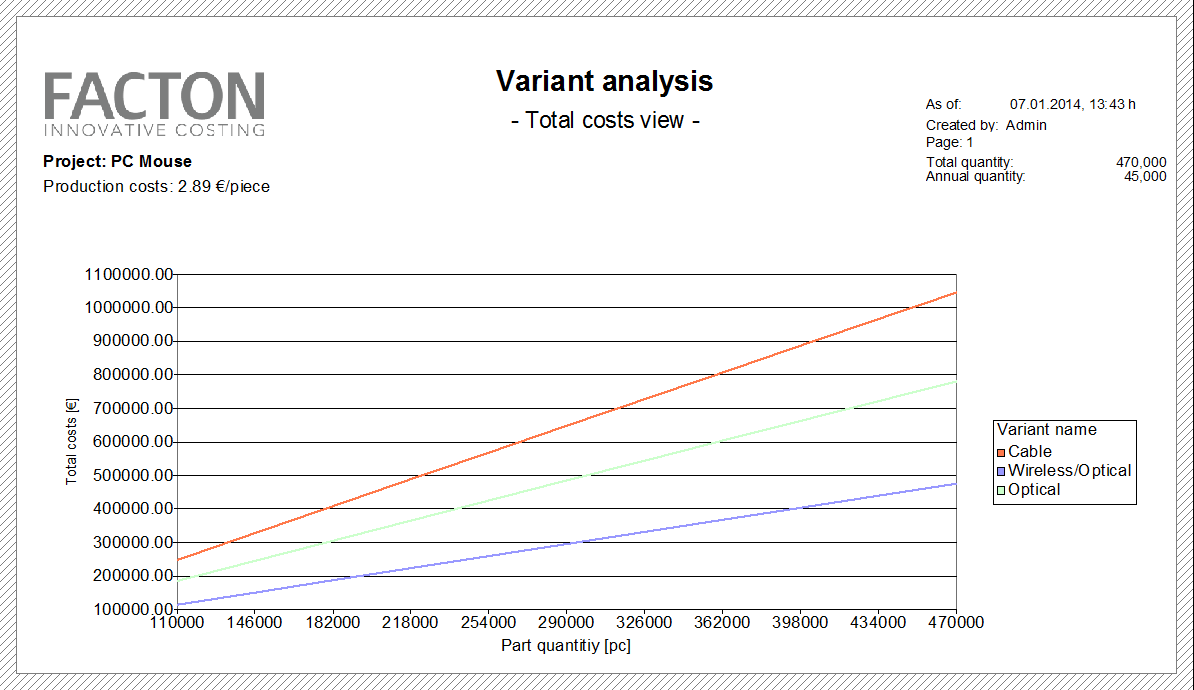This screenshot has height=690, width=1194.
Task: Click the 'Variant analysis' report title
Action: point(604,81)
